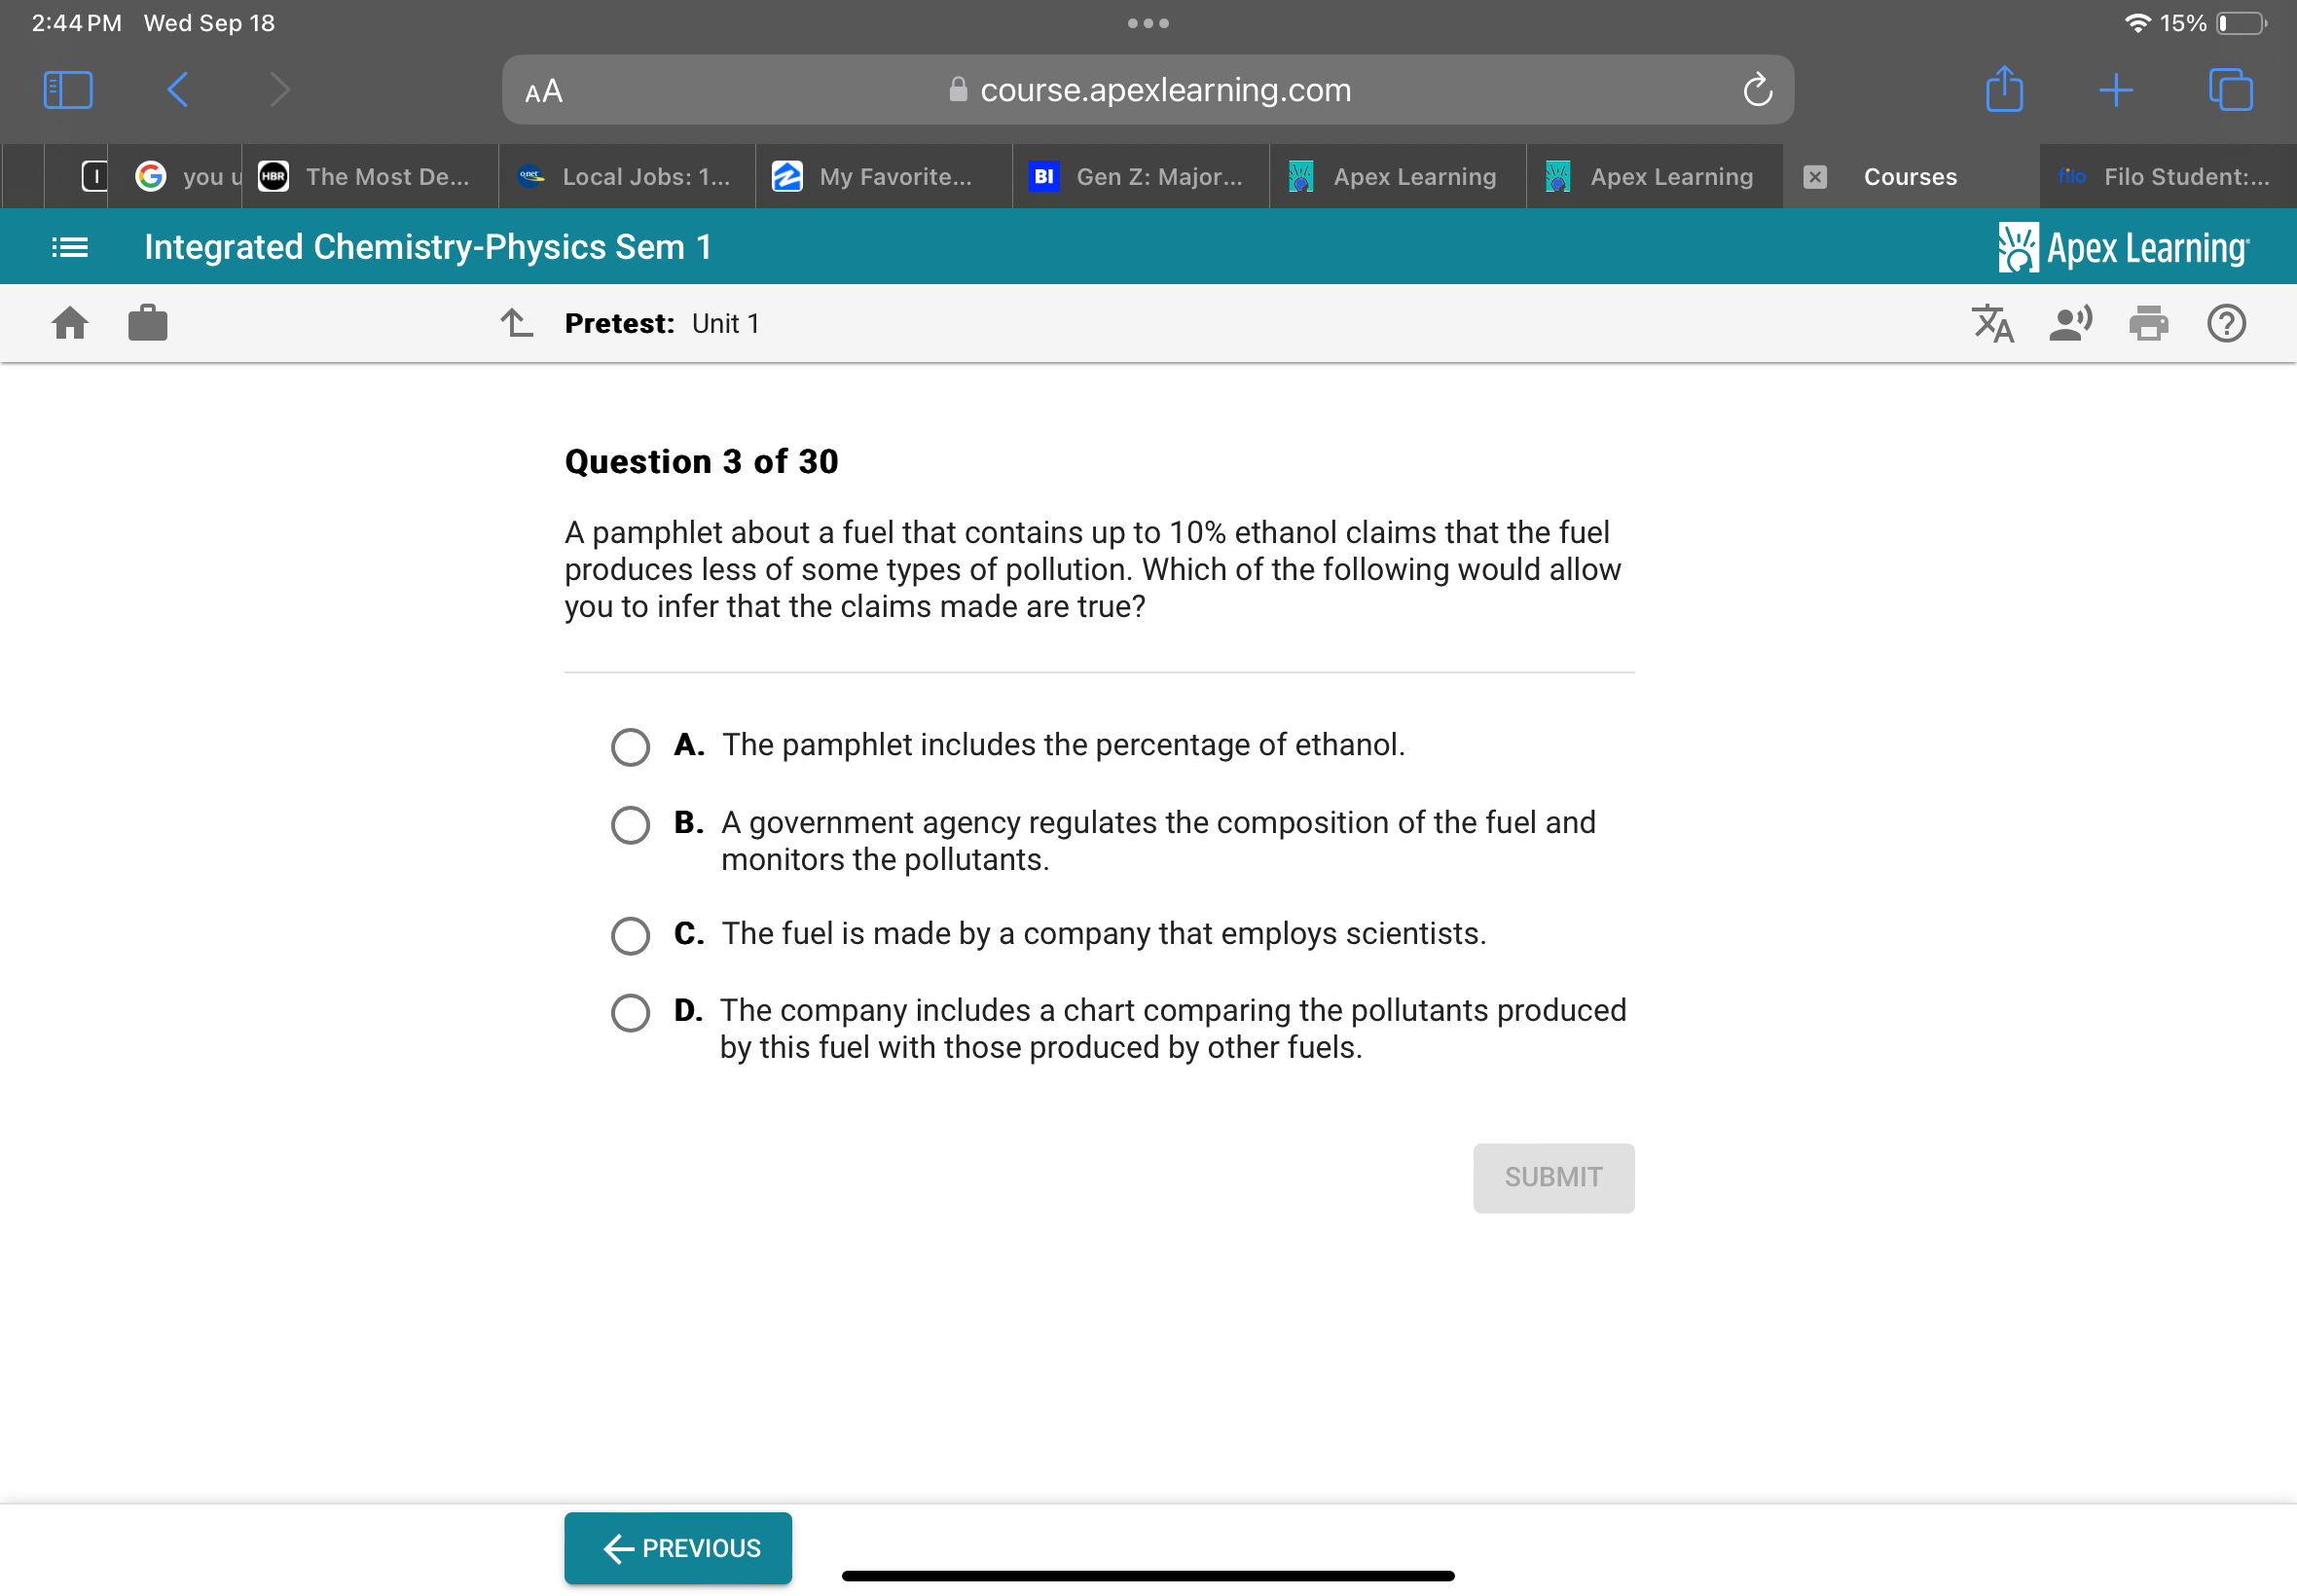The image size is (2297, 1596).
Task: Click the SUBMIT button
Action: click(x=1551, y=1178)
